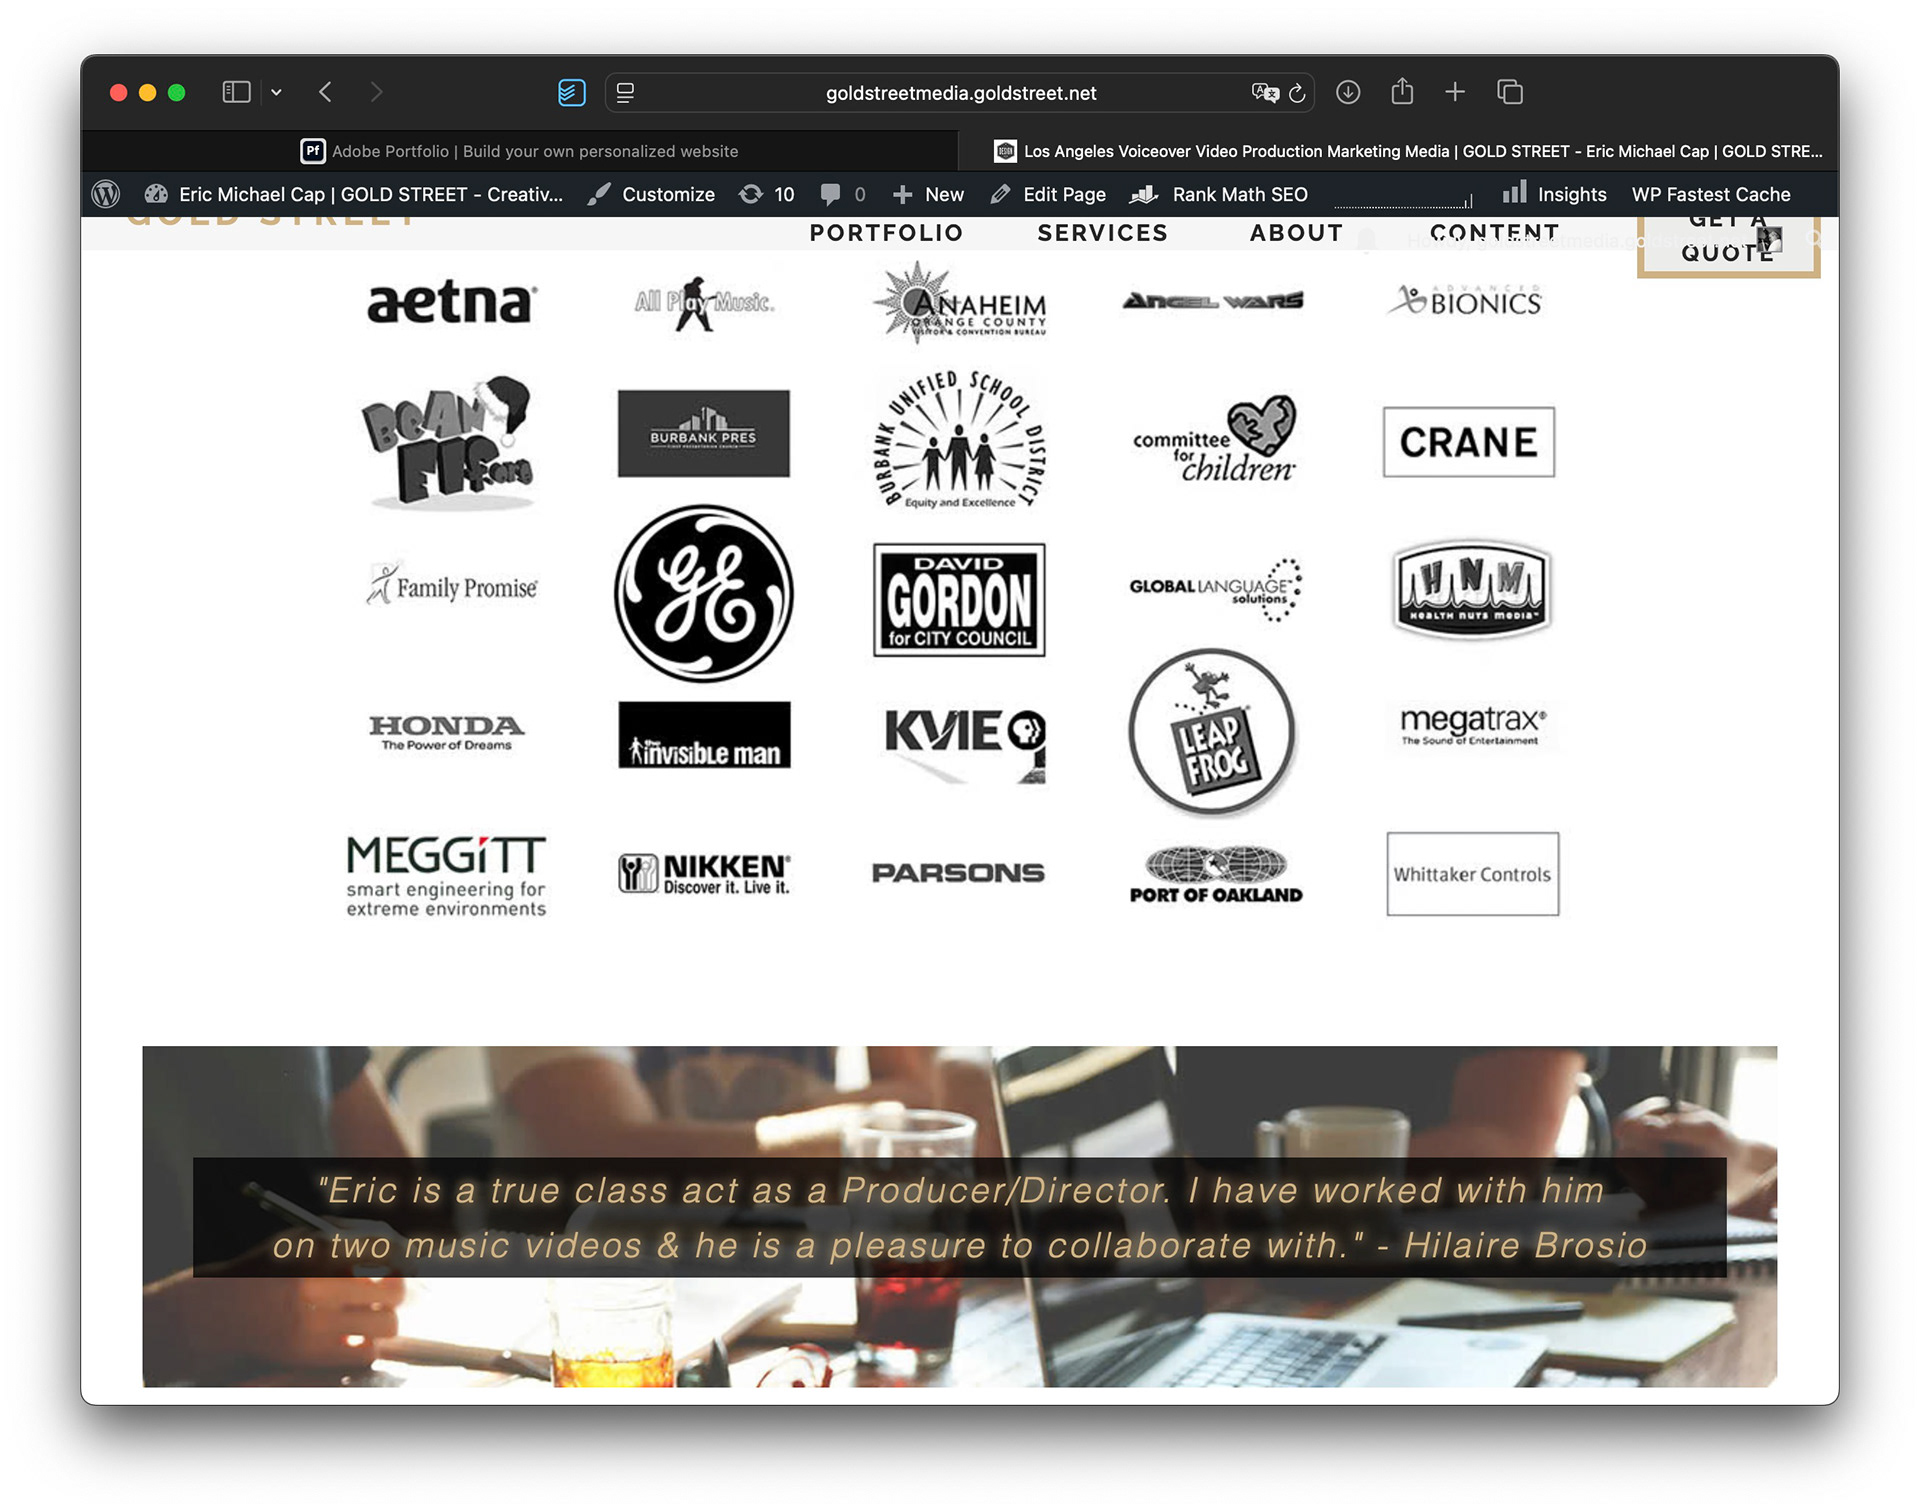Open the PORTFOLIO navigation menu

(x=886, y=233)
